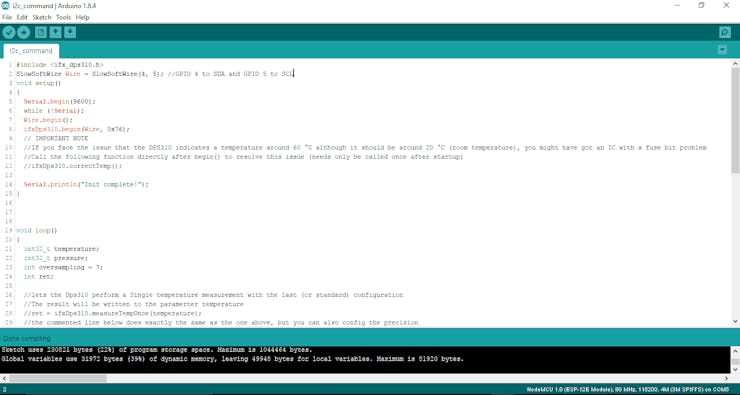Close the Arduino window
Screen dimensions: 740x395
click(726, 5)
